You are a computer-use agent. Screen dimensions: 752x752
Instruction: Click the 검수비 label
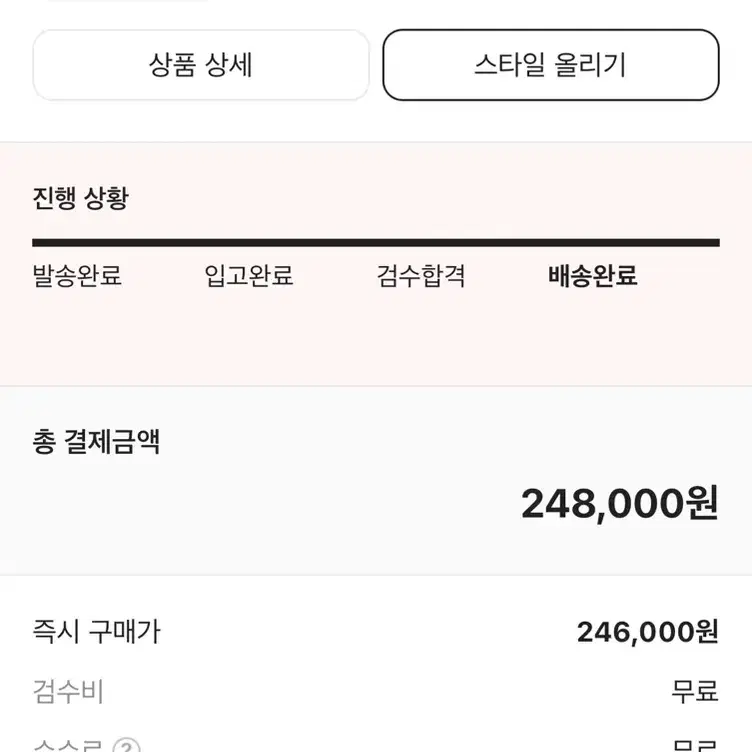point(68,692)
